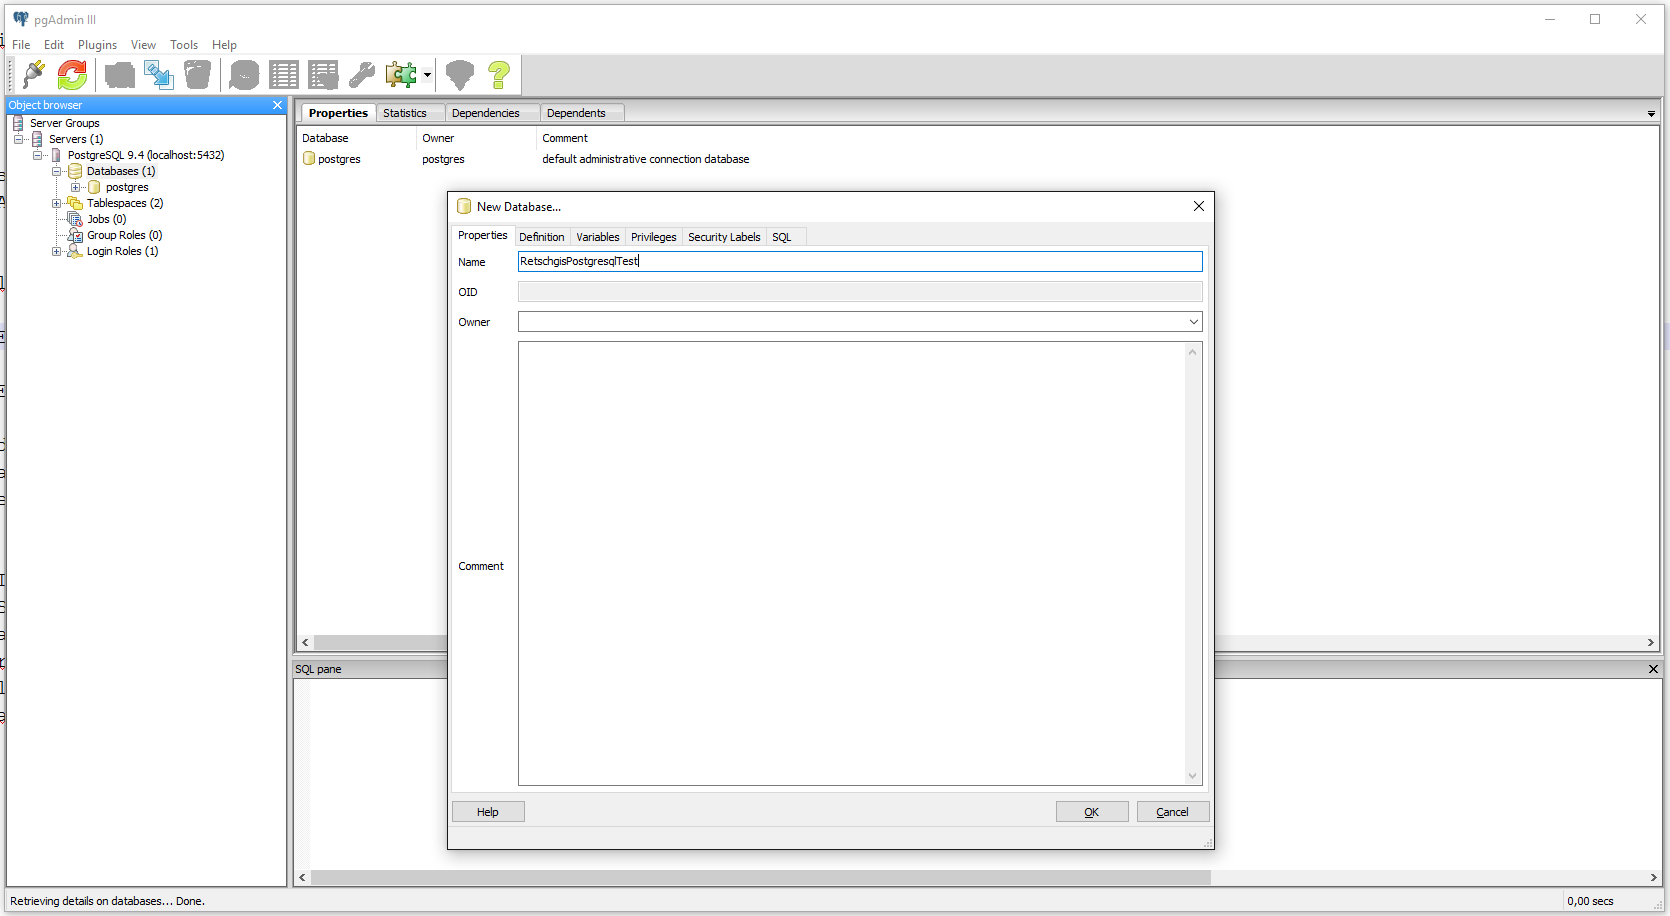Collapse the PostgreSQL 9.4 server node
The height and width of the screenshot is (916, 1670).
pyautogui.click(x=37, y=155)
